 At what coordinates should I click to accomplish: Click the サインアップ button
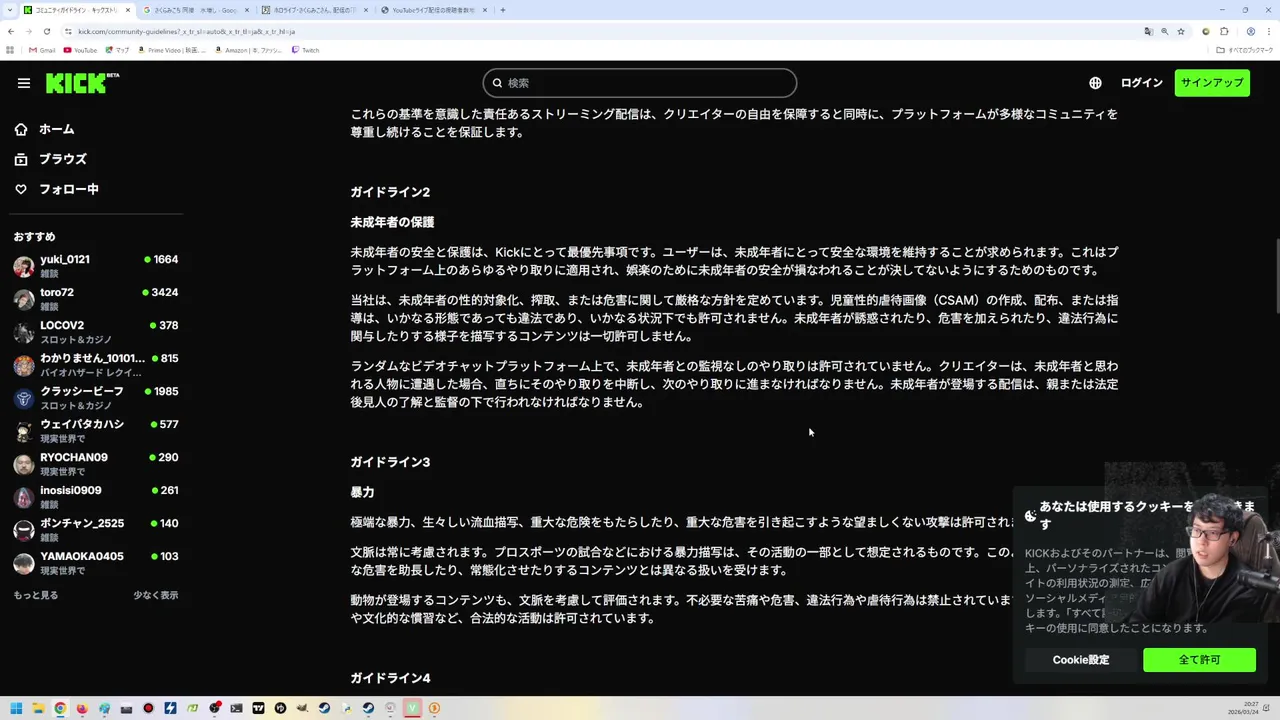pos(1212,83)
